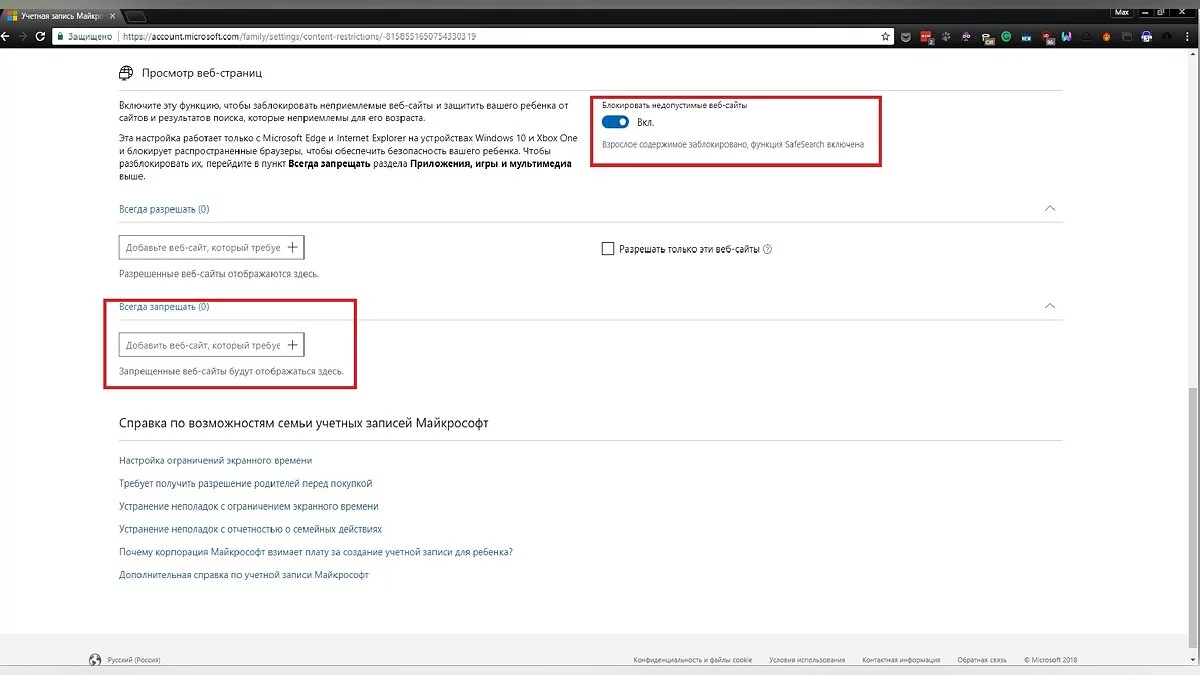The height and width of the screenshot is (675, 1200).
Task: Open the red extension with badge 2
Action: coord(927,37)
